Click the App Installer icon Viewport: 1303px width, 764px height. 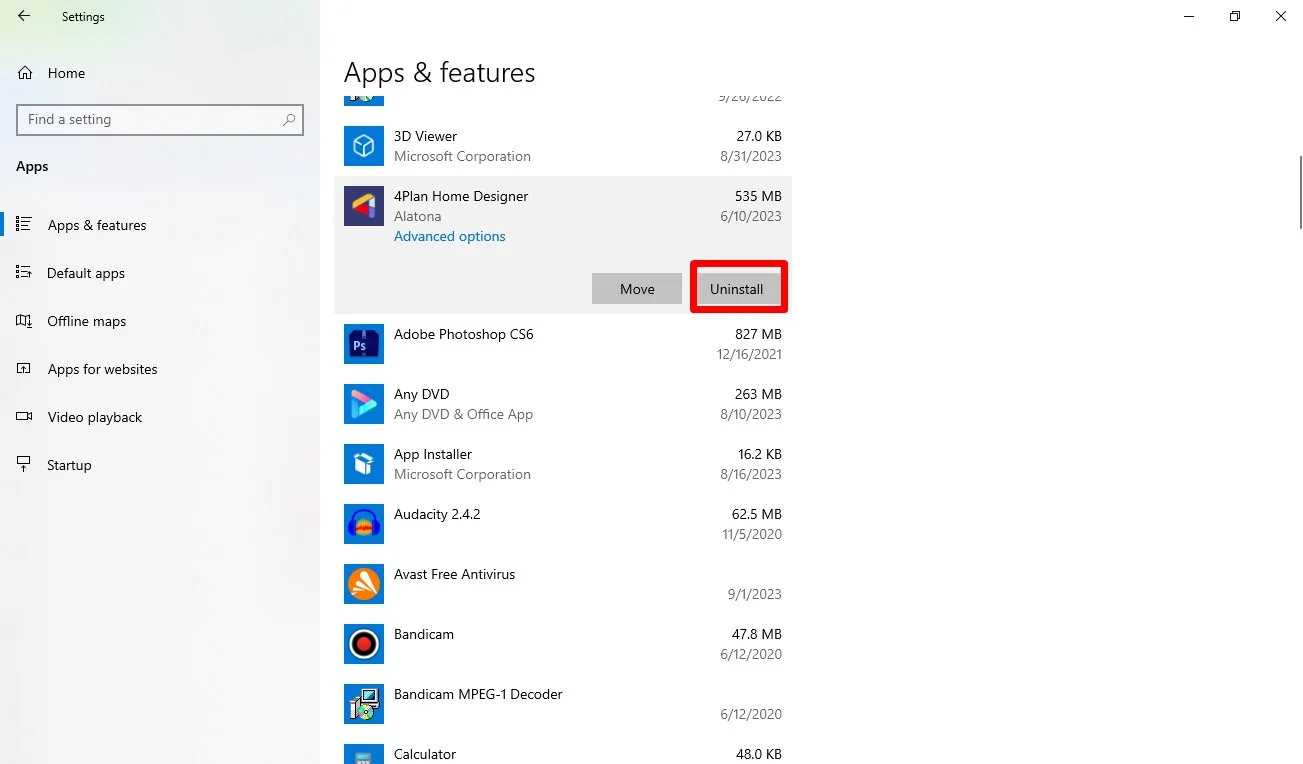[363, 464]
